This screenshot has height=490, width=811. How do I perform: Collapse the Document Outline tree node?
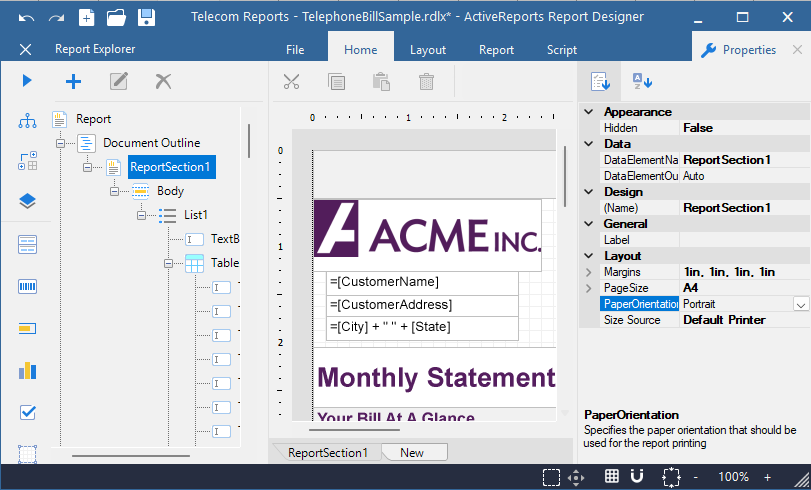pos(61,143)
